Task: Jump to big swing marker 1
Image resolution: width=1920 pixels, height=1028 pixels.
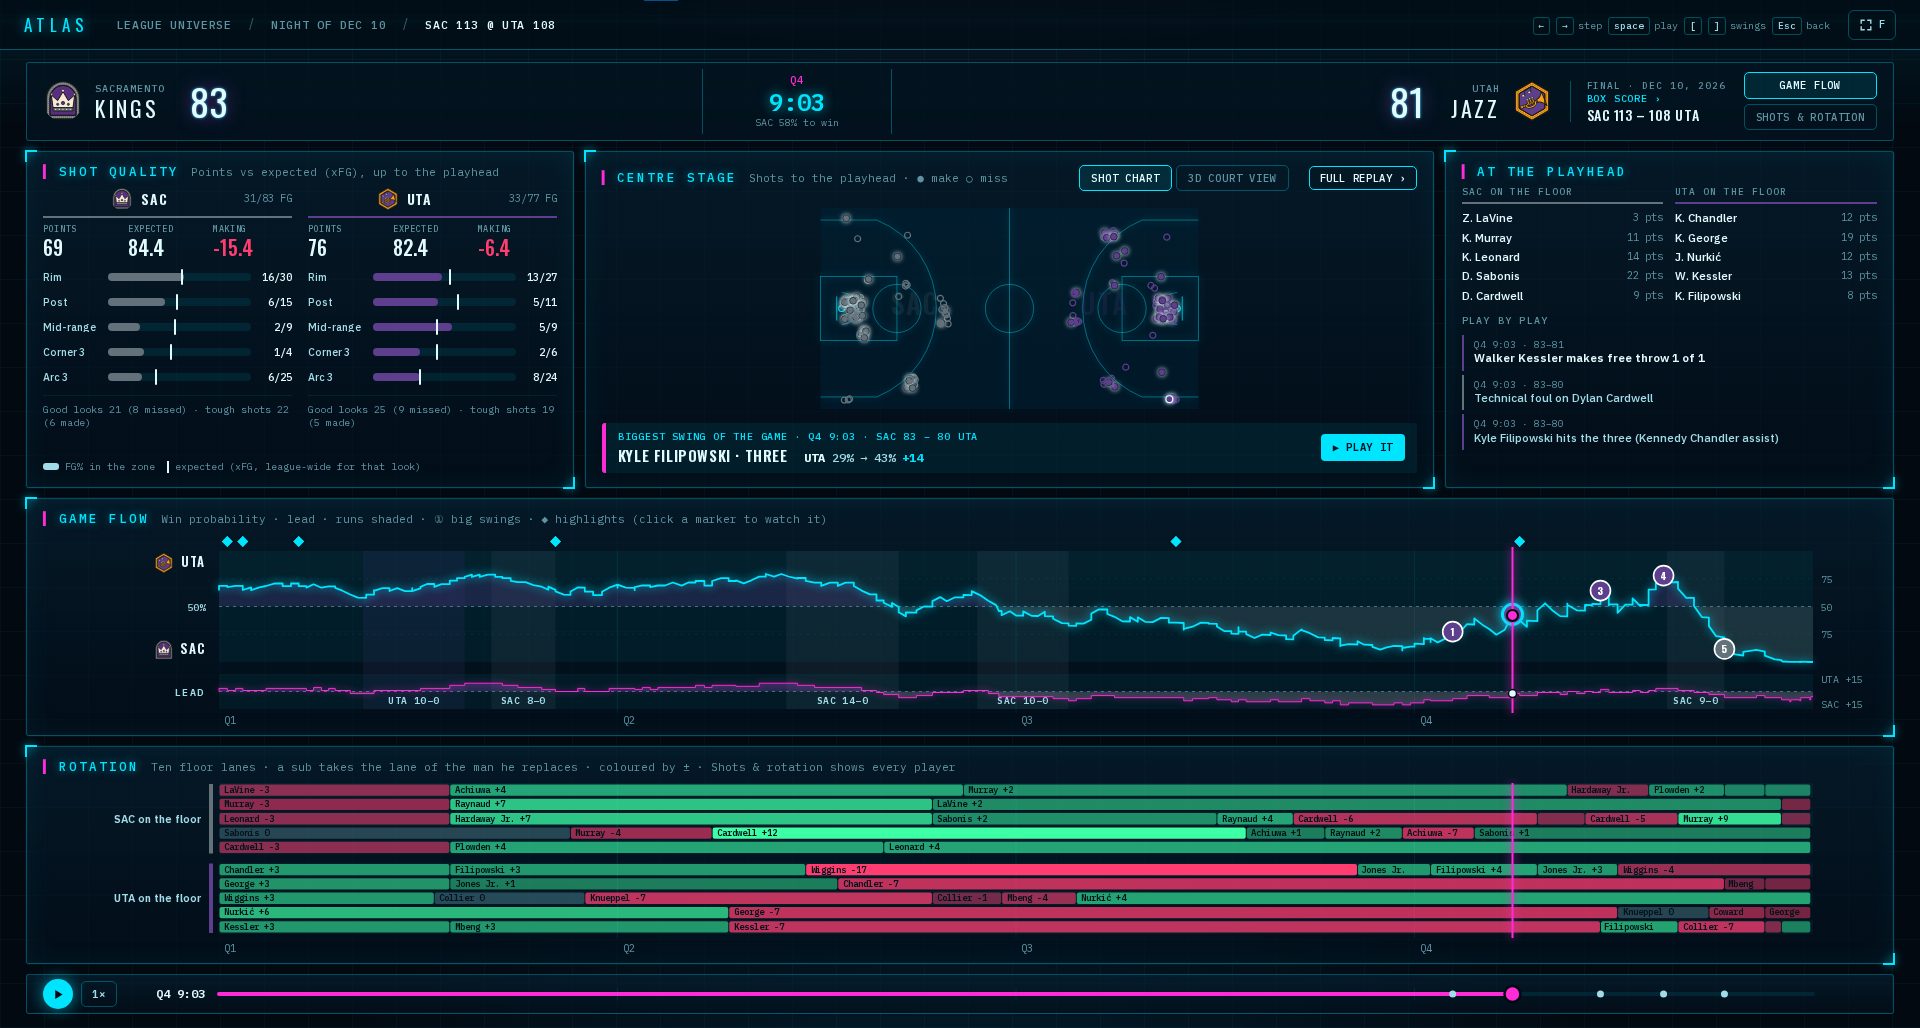Action: pos(1453,631)
